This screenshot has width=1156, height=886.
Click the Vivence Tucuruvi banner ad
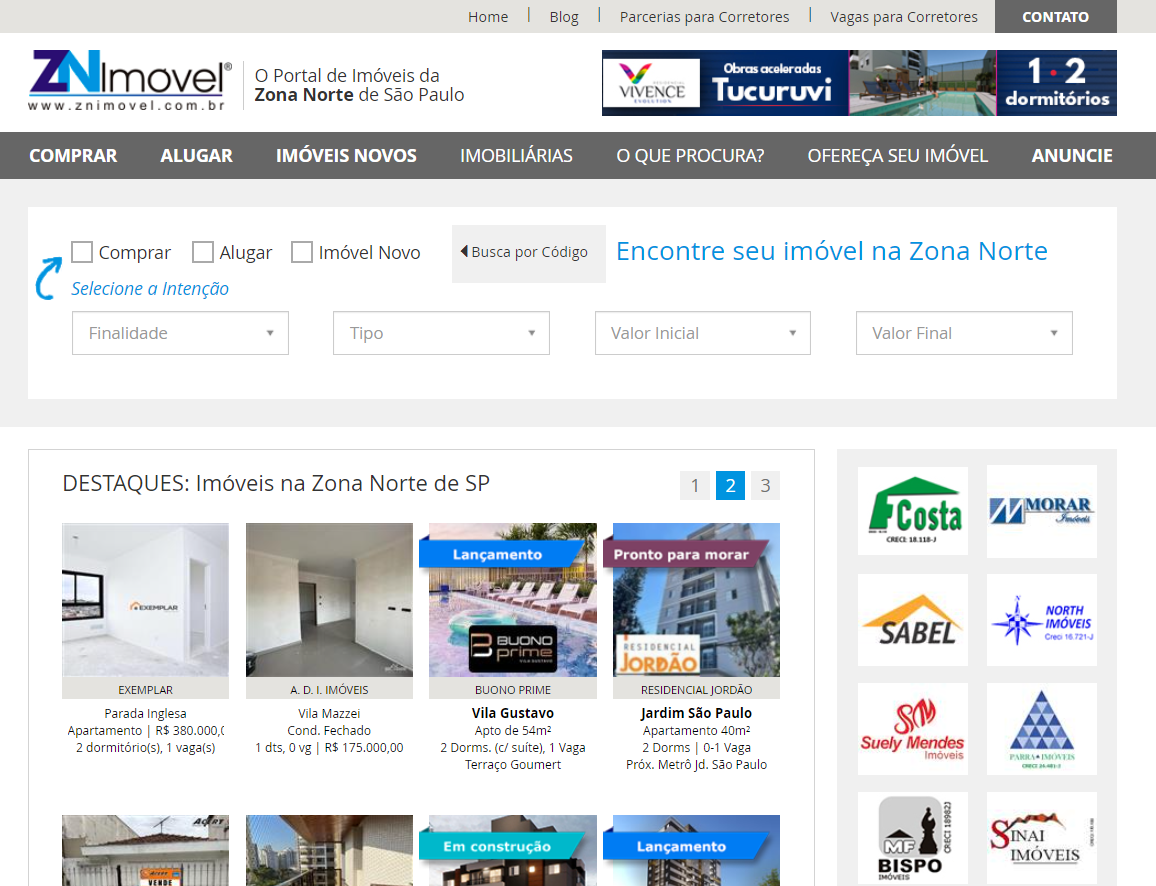[859, 83]
